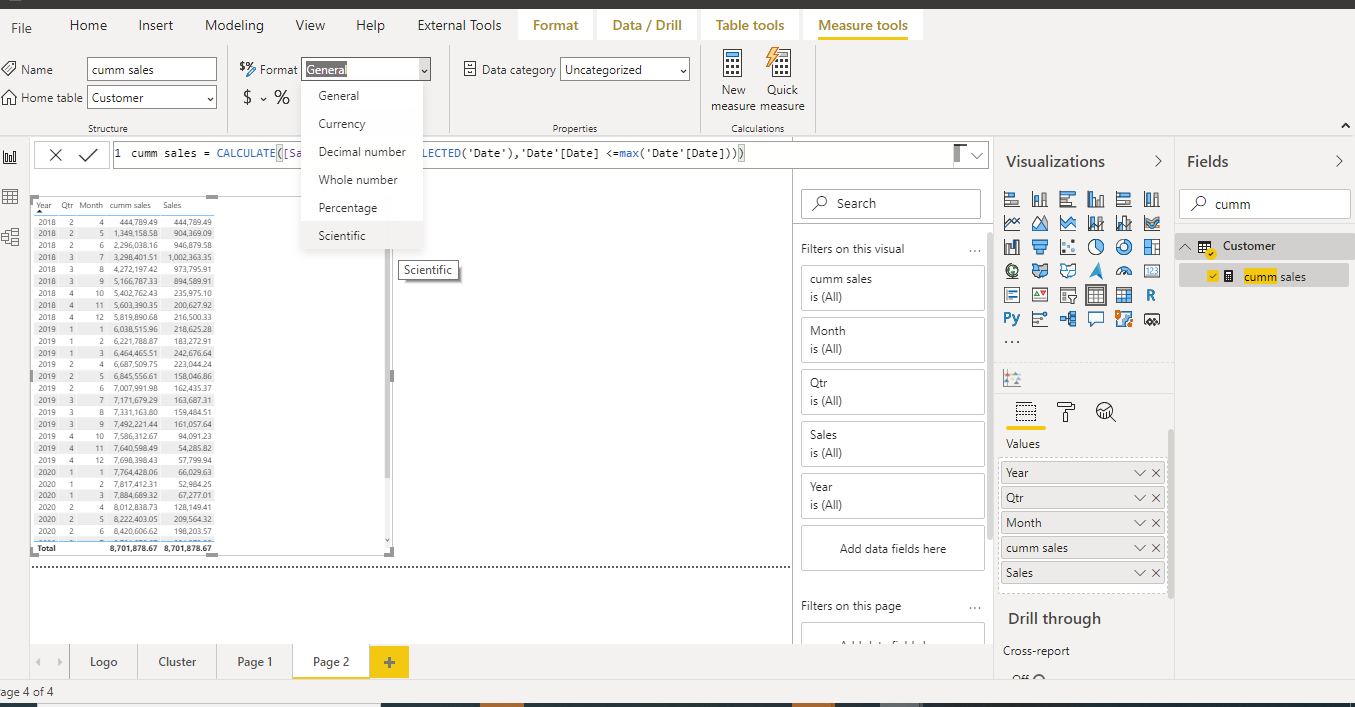Select the Matrix visual

(x=1124, y=295)
